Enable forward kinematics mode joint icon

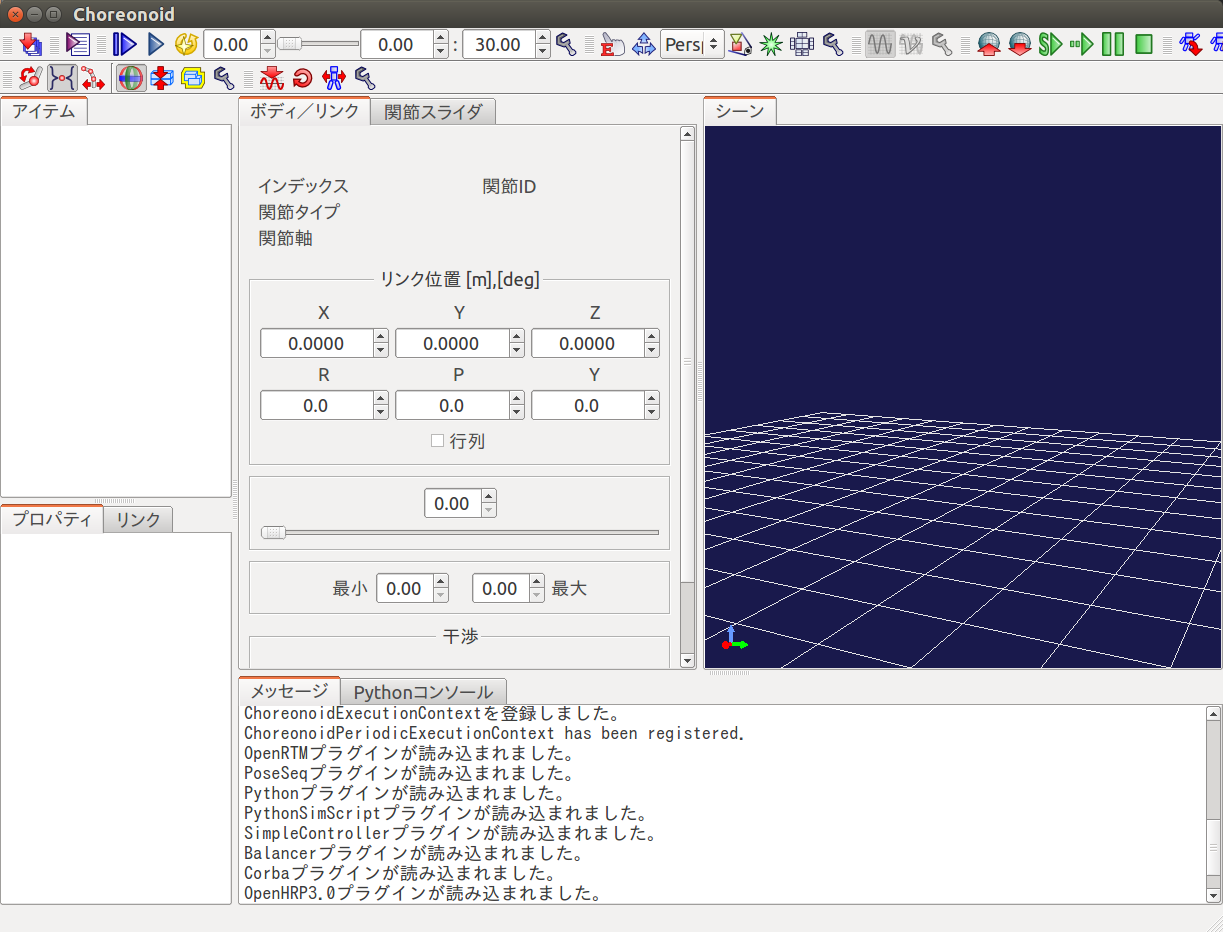31,77
